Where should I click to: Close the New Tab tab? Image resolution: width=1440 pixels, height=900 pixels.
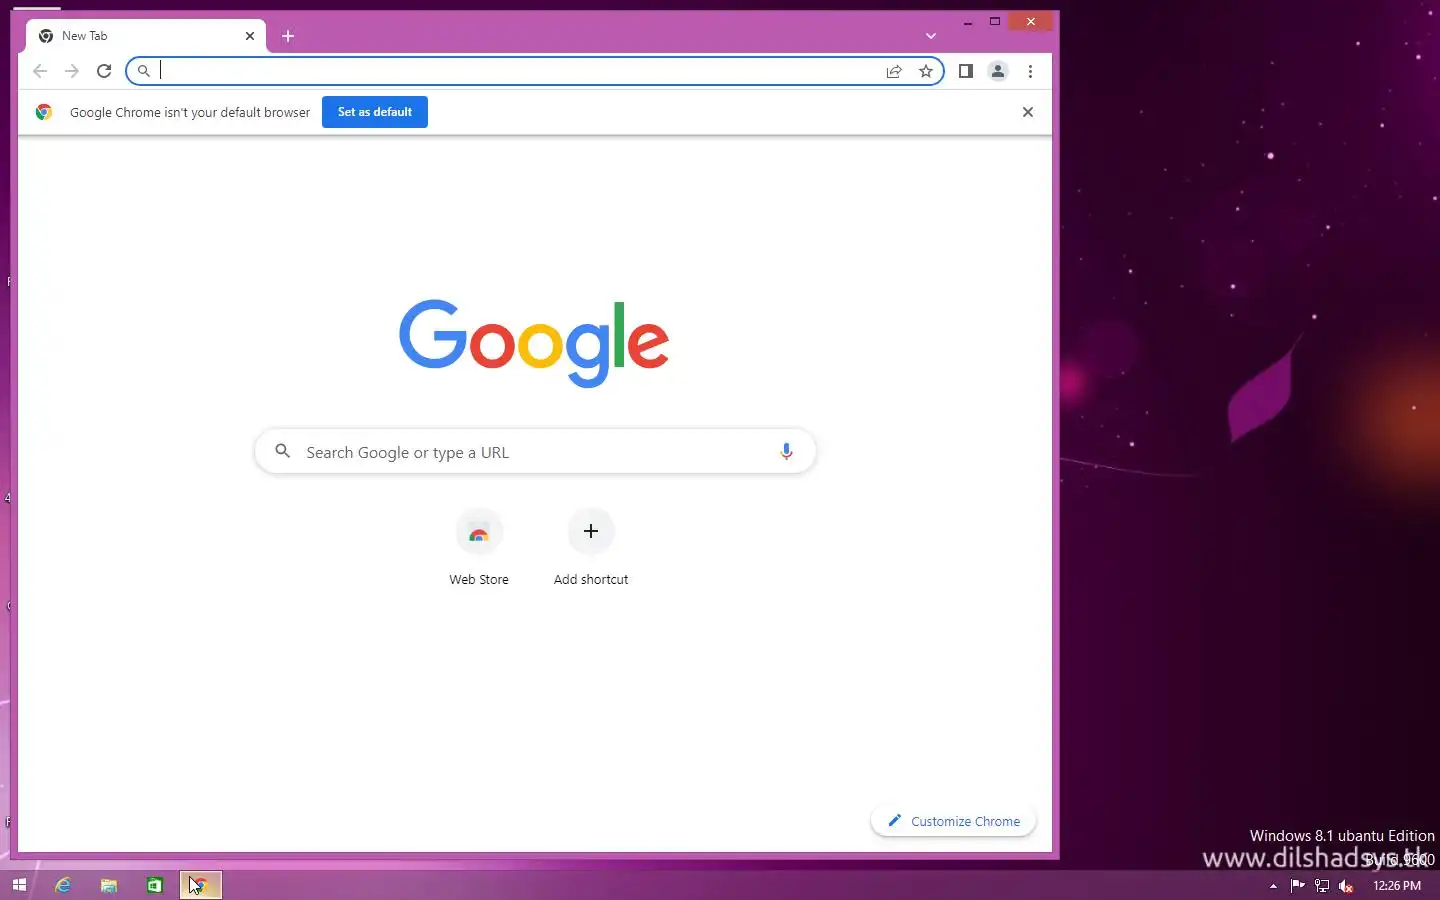pyautogui.click(x=250, y=36)
